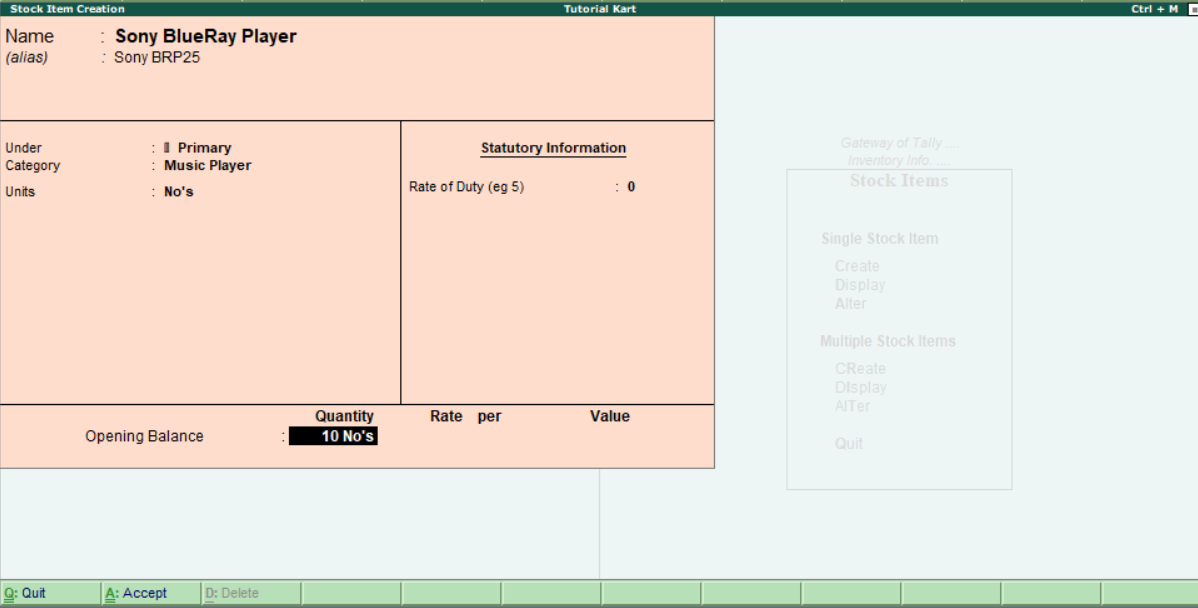
Task: Click the Value column header
Action: click(610, 416)
